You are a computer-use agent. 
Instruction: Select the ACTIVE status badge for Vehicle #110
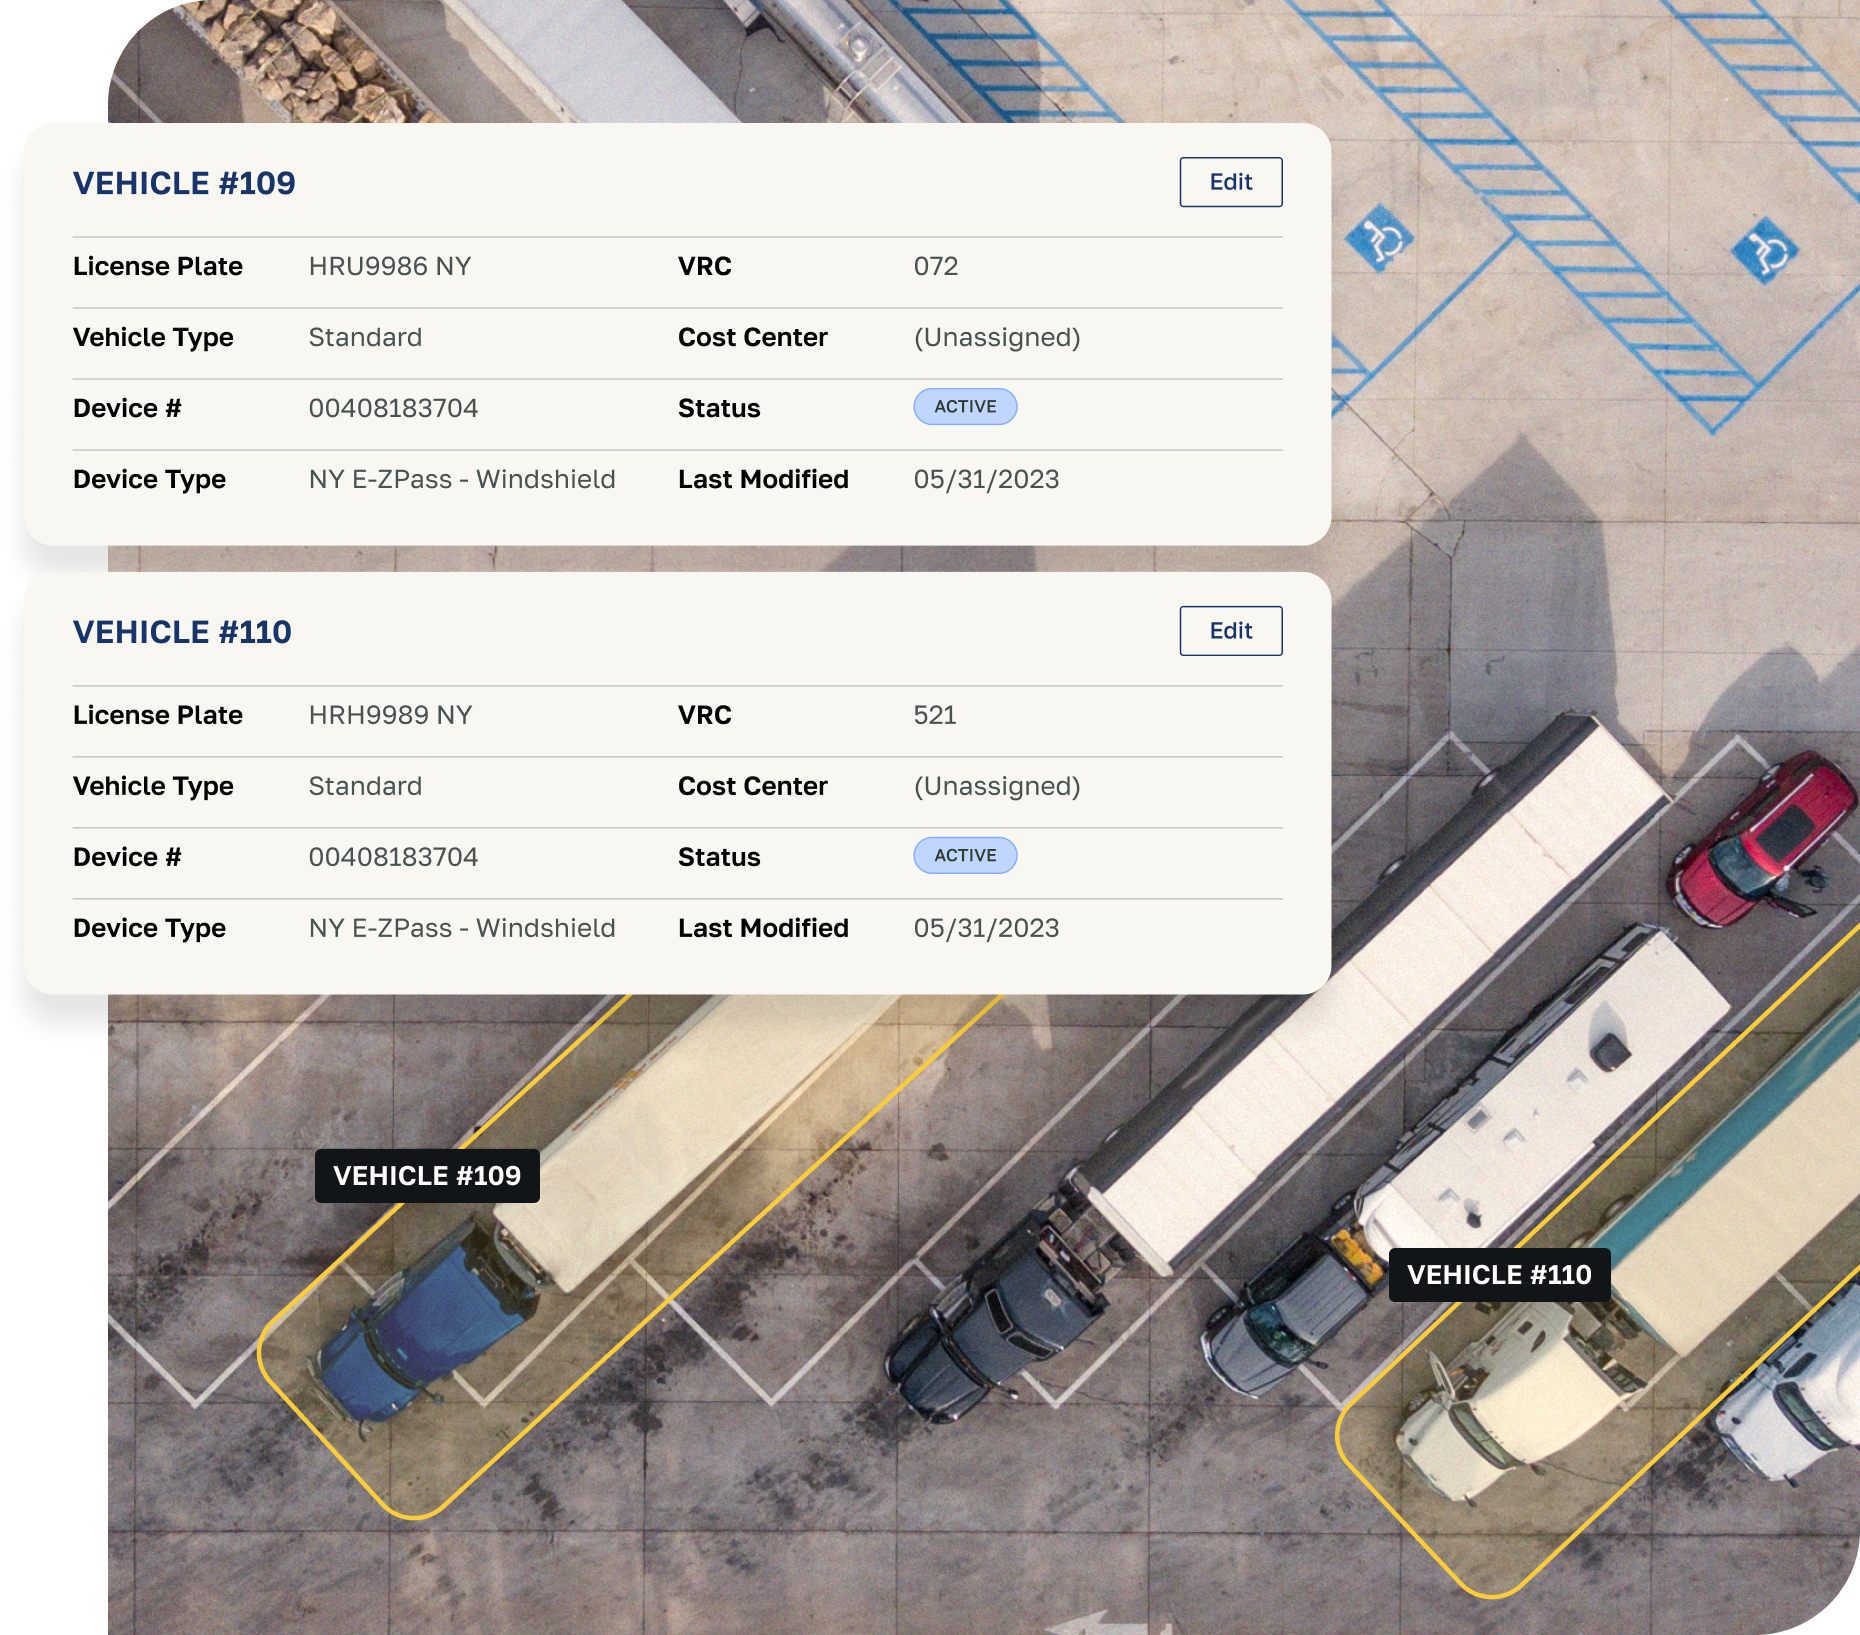pos(965,856)
